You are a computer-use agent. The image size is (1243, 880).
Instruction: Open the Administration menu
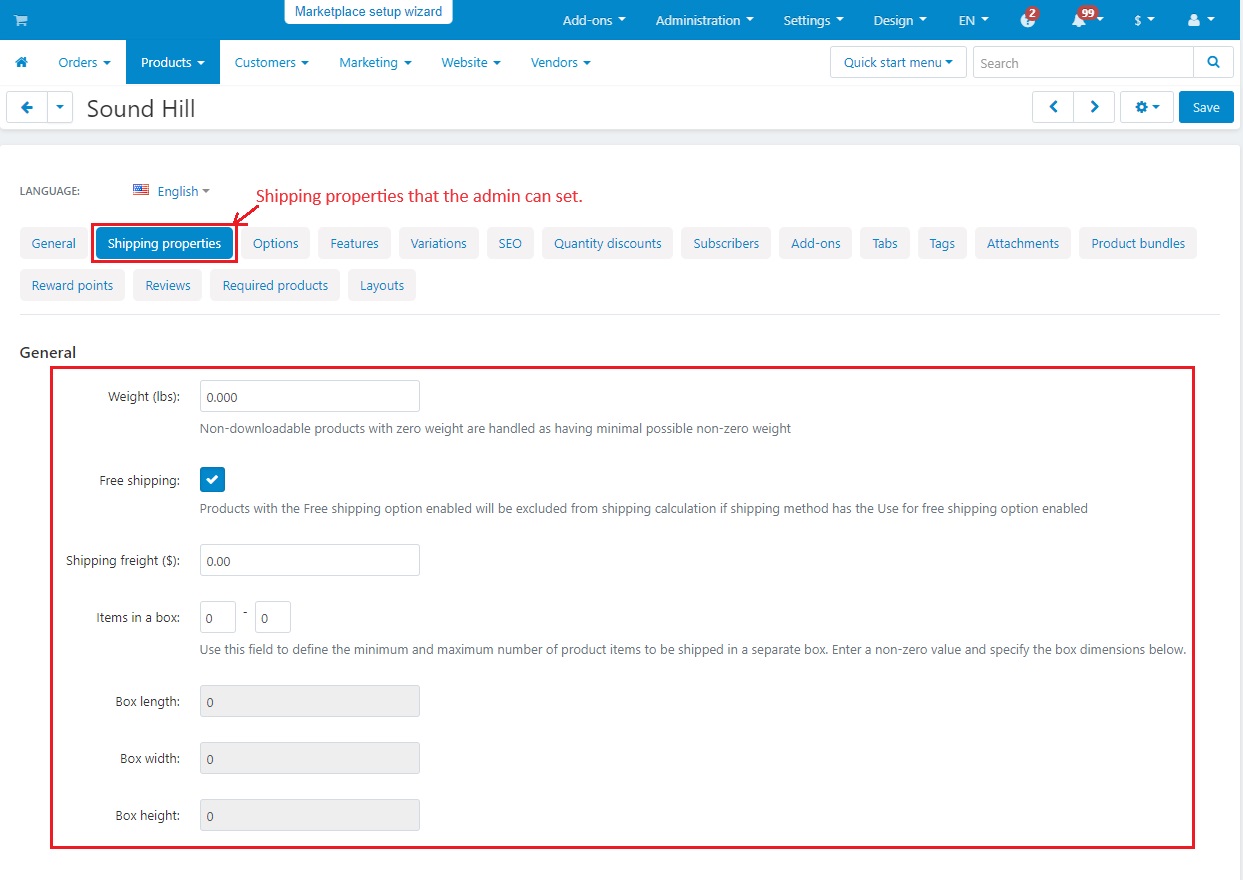[x=705, y=20]
